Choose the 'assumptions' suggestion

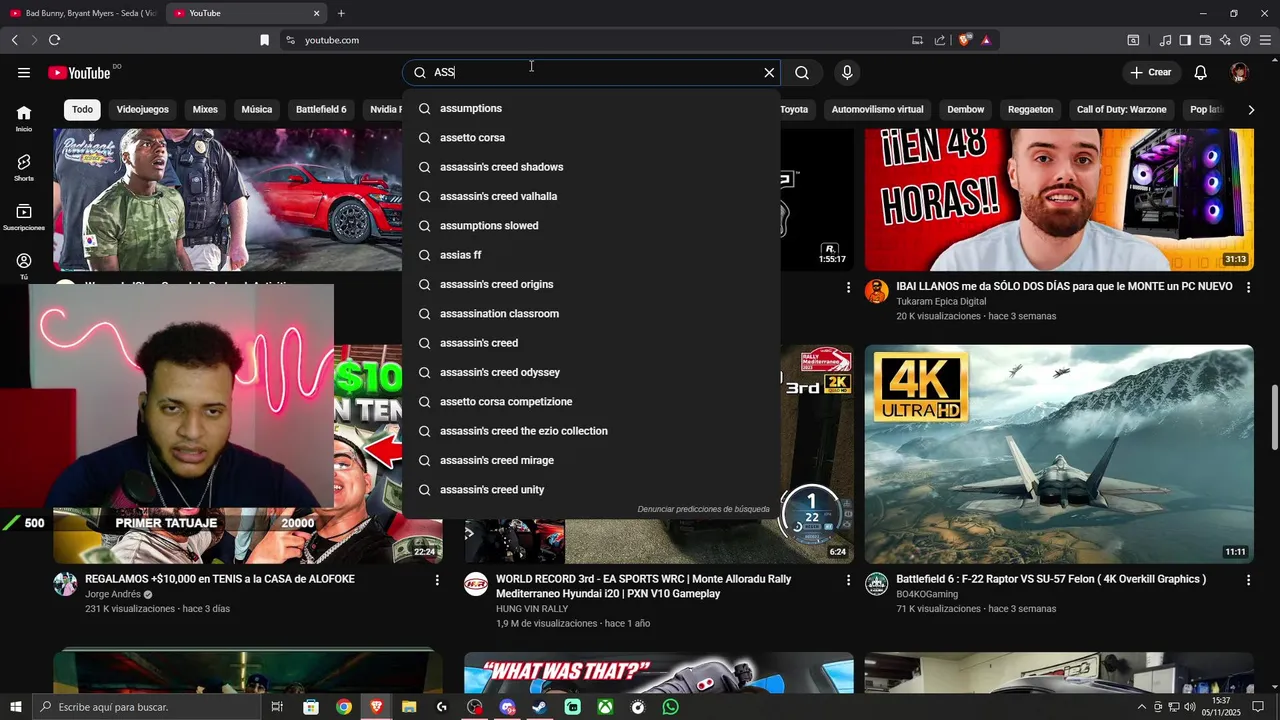[x=591, y=108]
